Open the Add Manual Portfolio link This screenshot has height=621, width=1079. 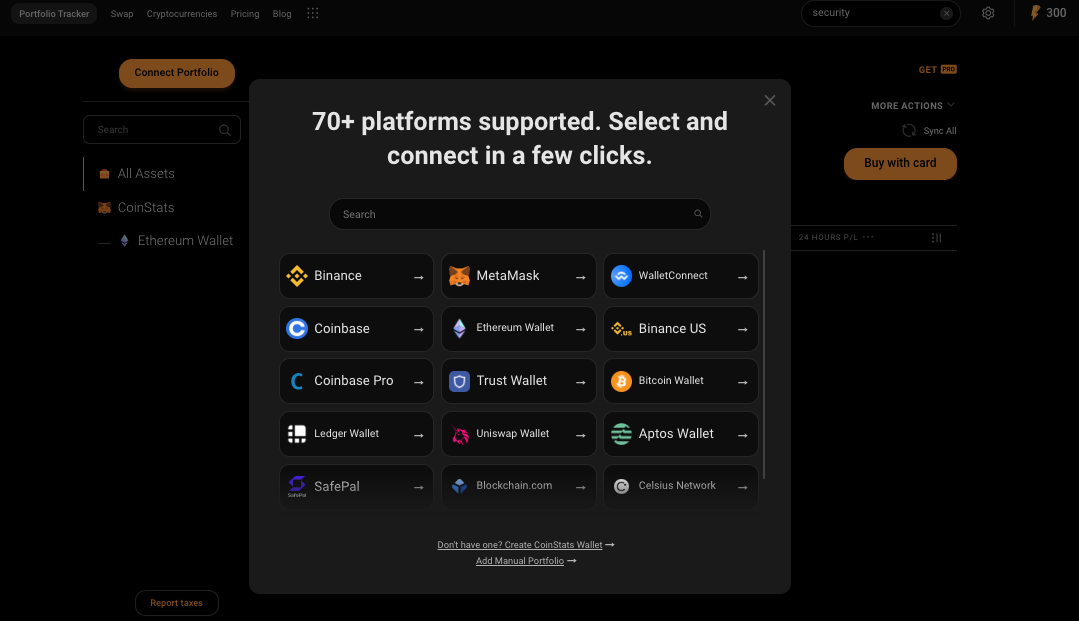tap(520, 561)
